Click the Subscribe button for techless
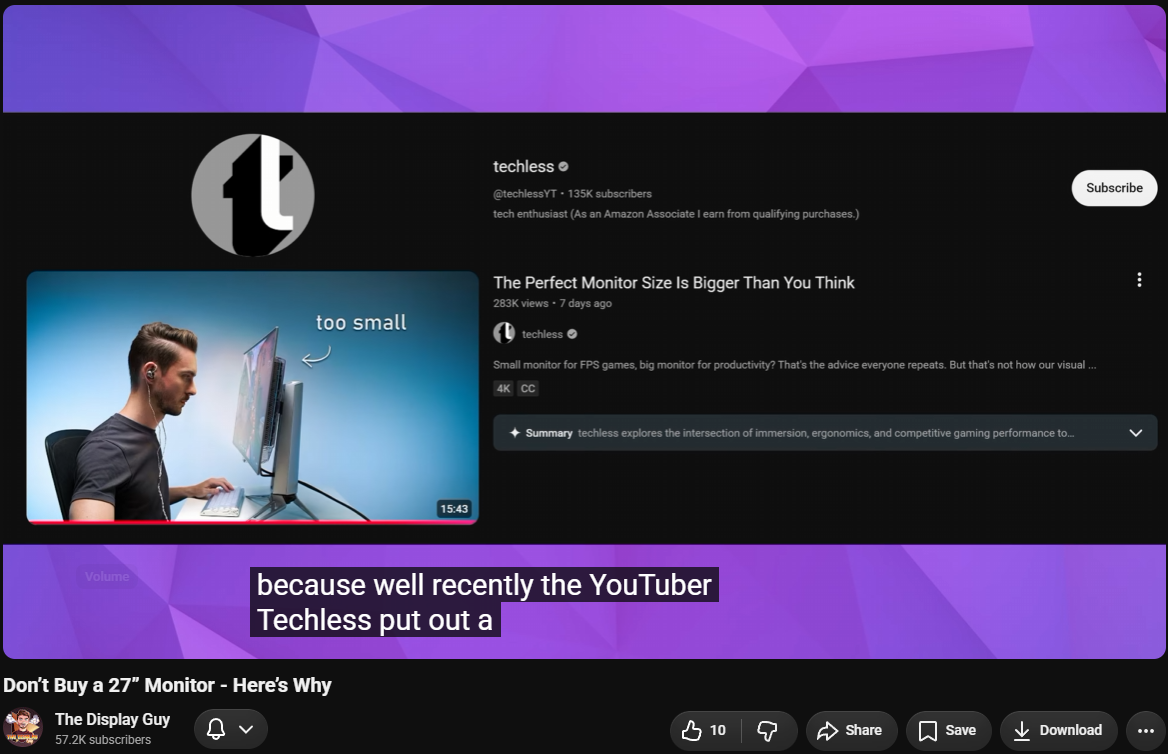Screen dimensions: 1168x754 (1114, 188)
